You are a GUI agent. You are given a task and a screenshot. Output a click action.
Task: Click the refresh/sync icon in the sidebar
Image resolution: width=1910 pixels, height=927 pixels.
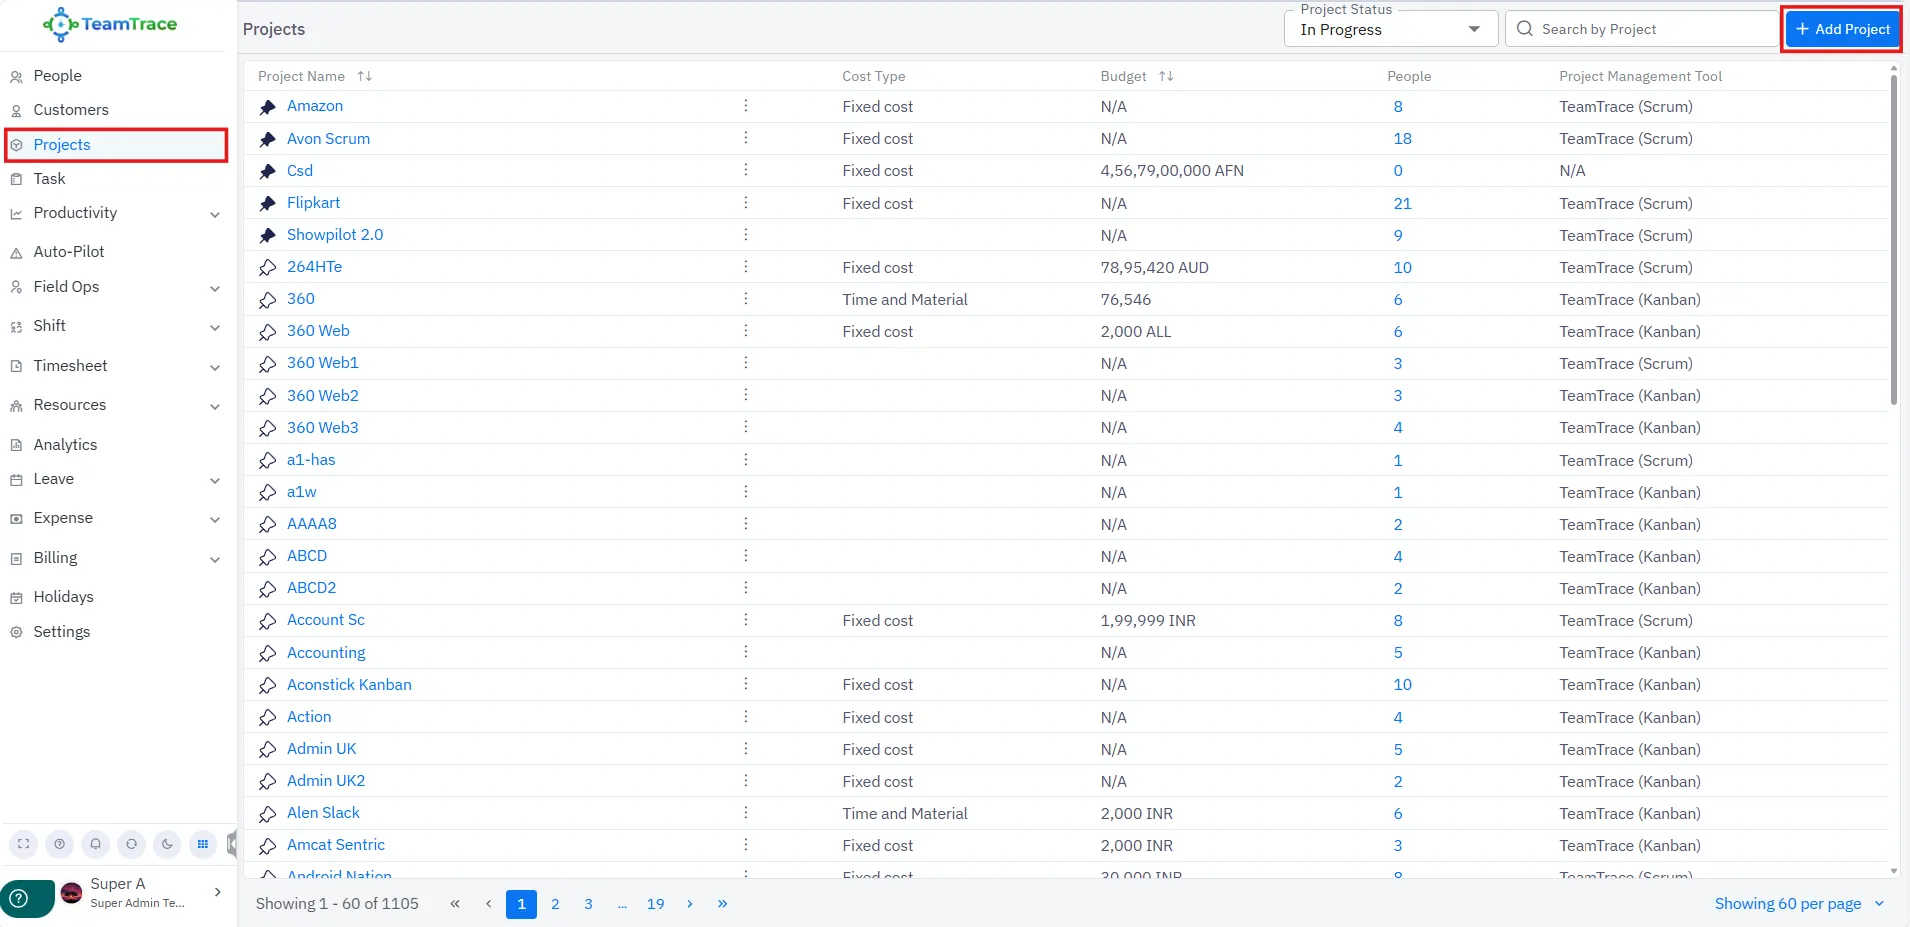point(131,844)
